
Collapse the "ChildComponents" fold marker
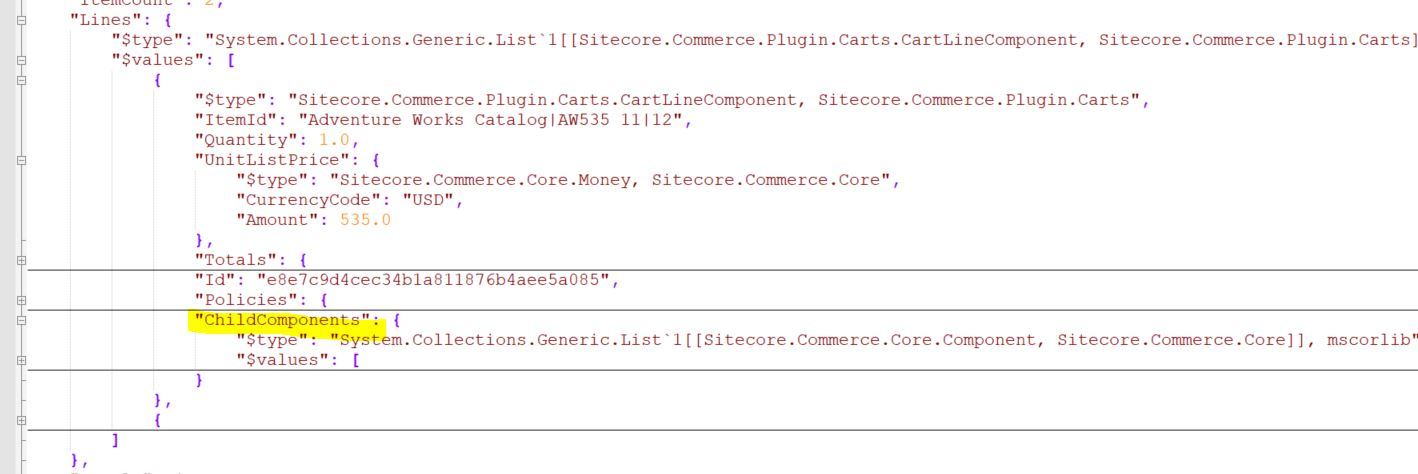[x=22, y=320]
